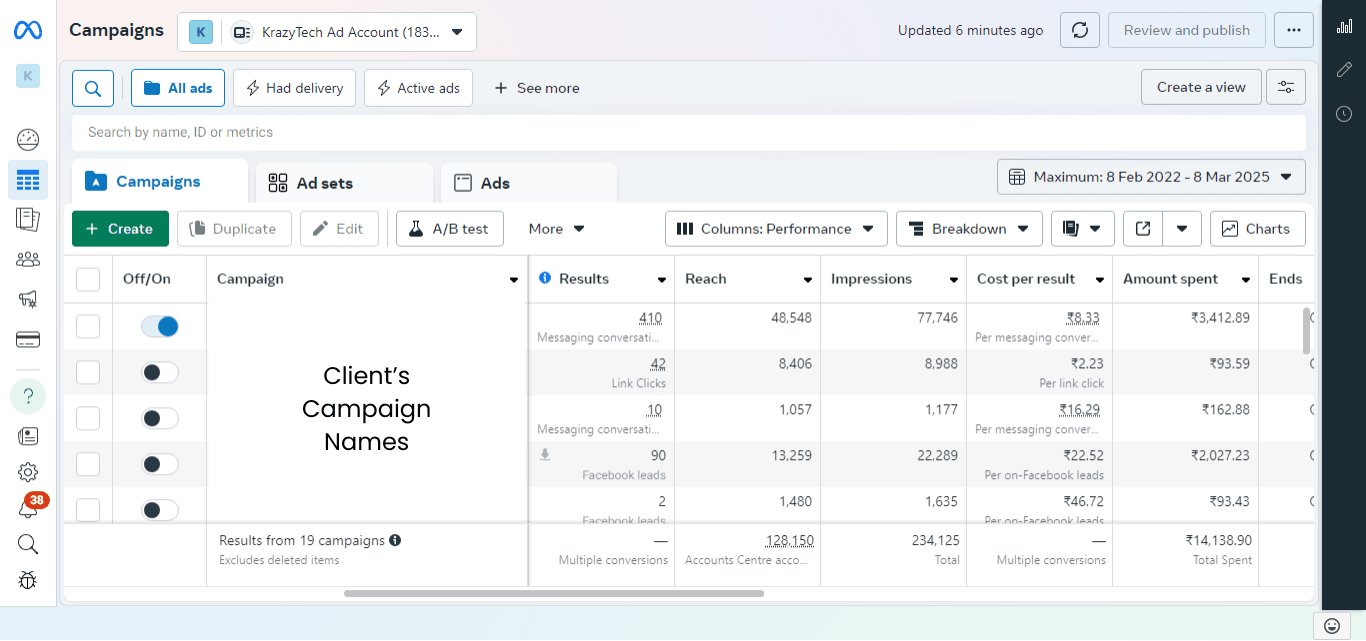
Task: Click the A/B test button
Action: (x=449, y=229)
